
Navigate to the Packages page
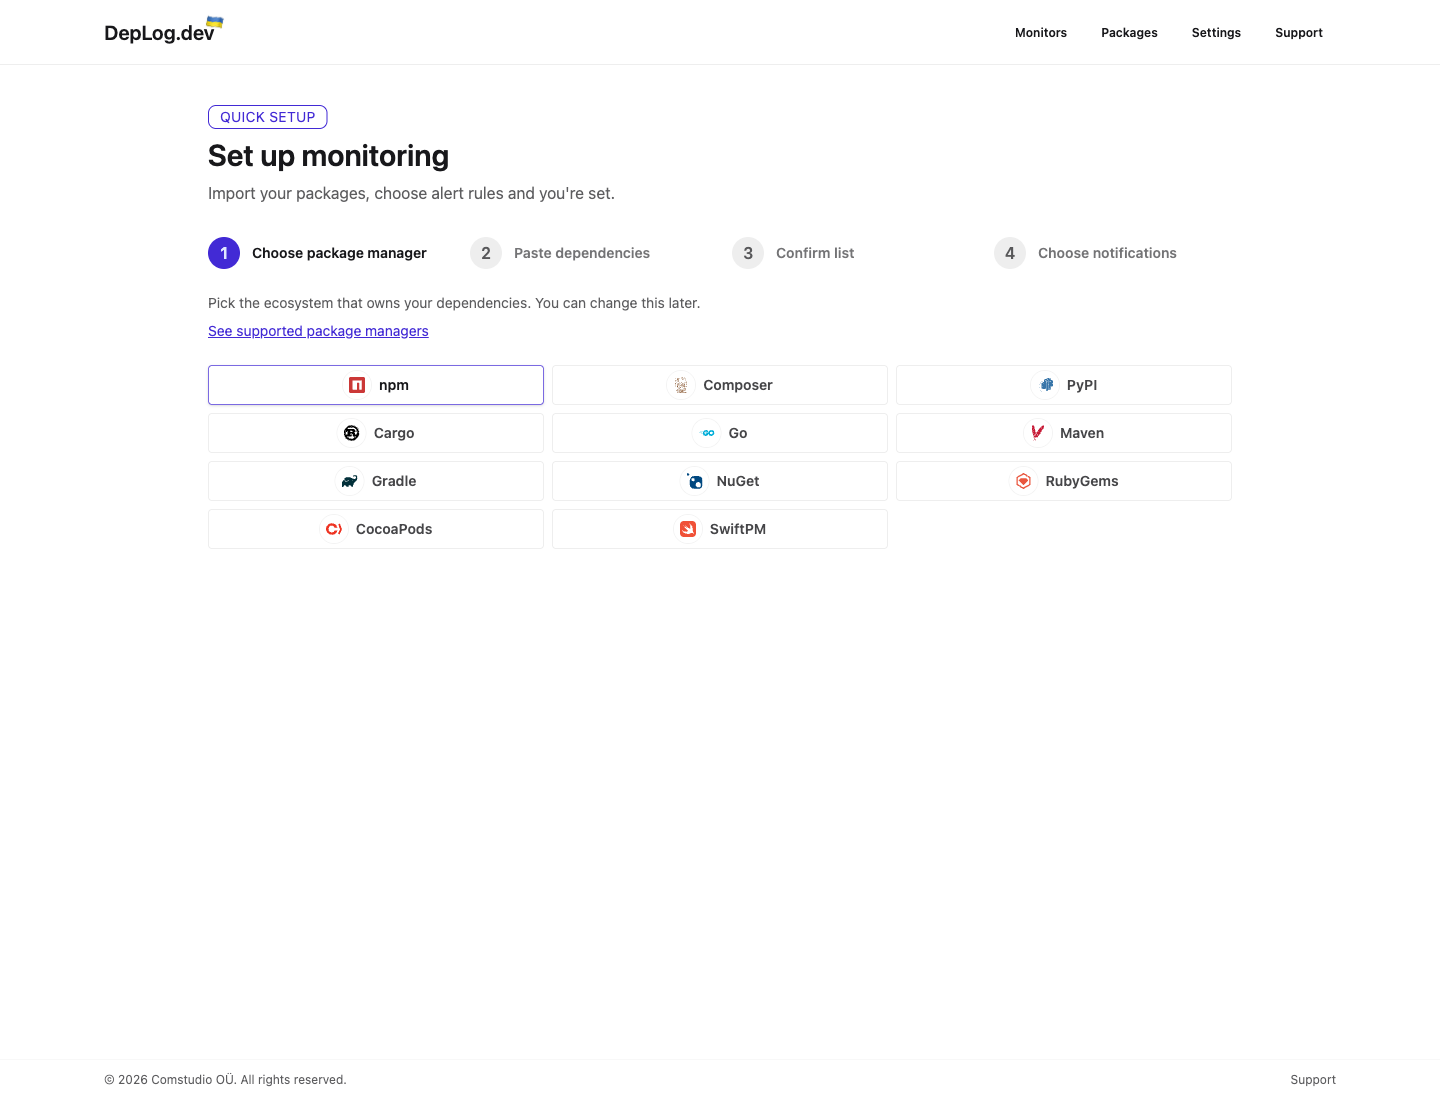[1129, 32]
